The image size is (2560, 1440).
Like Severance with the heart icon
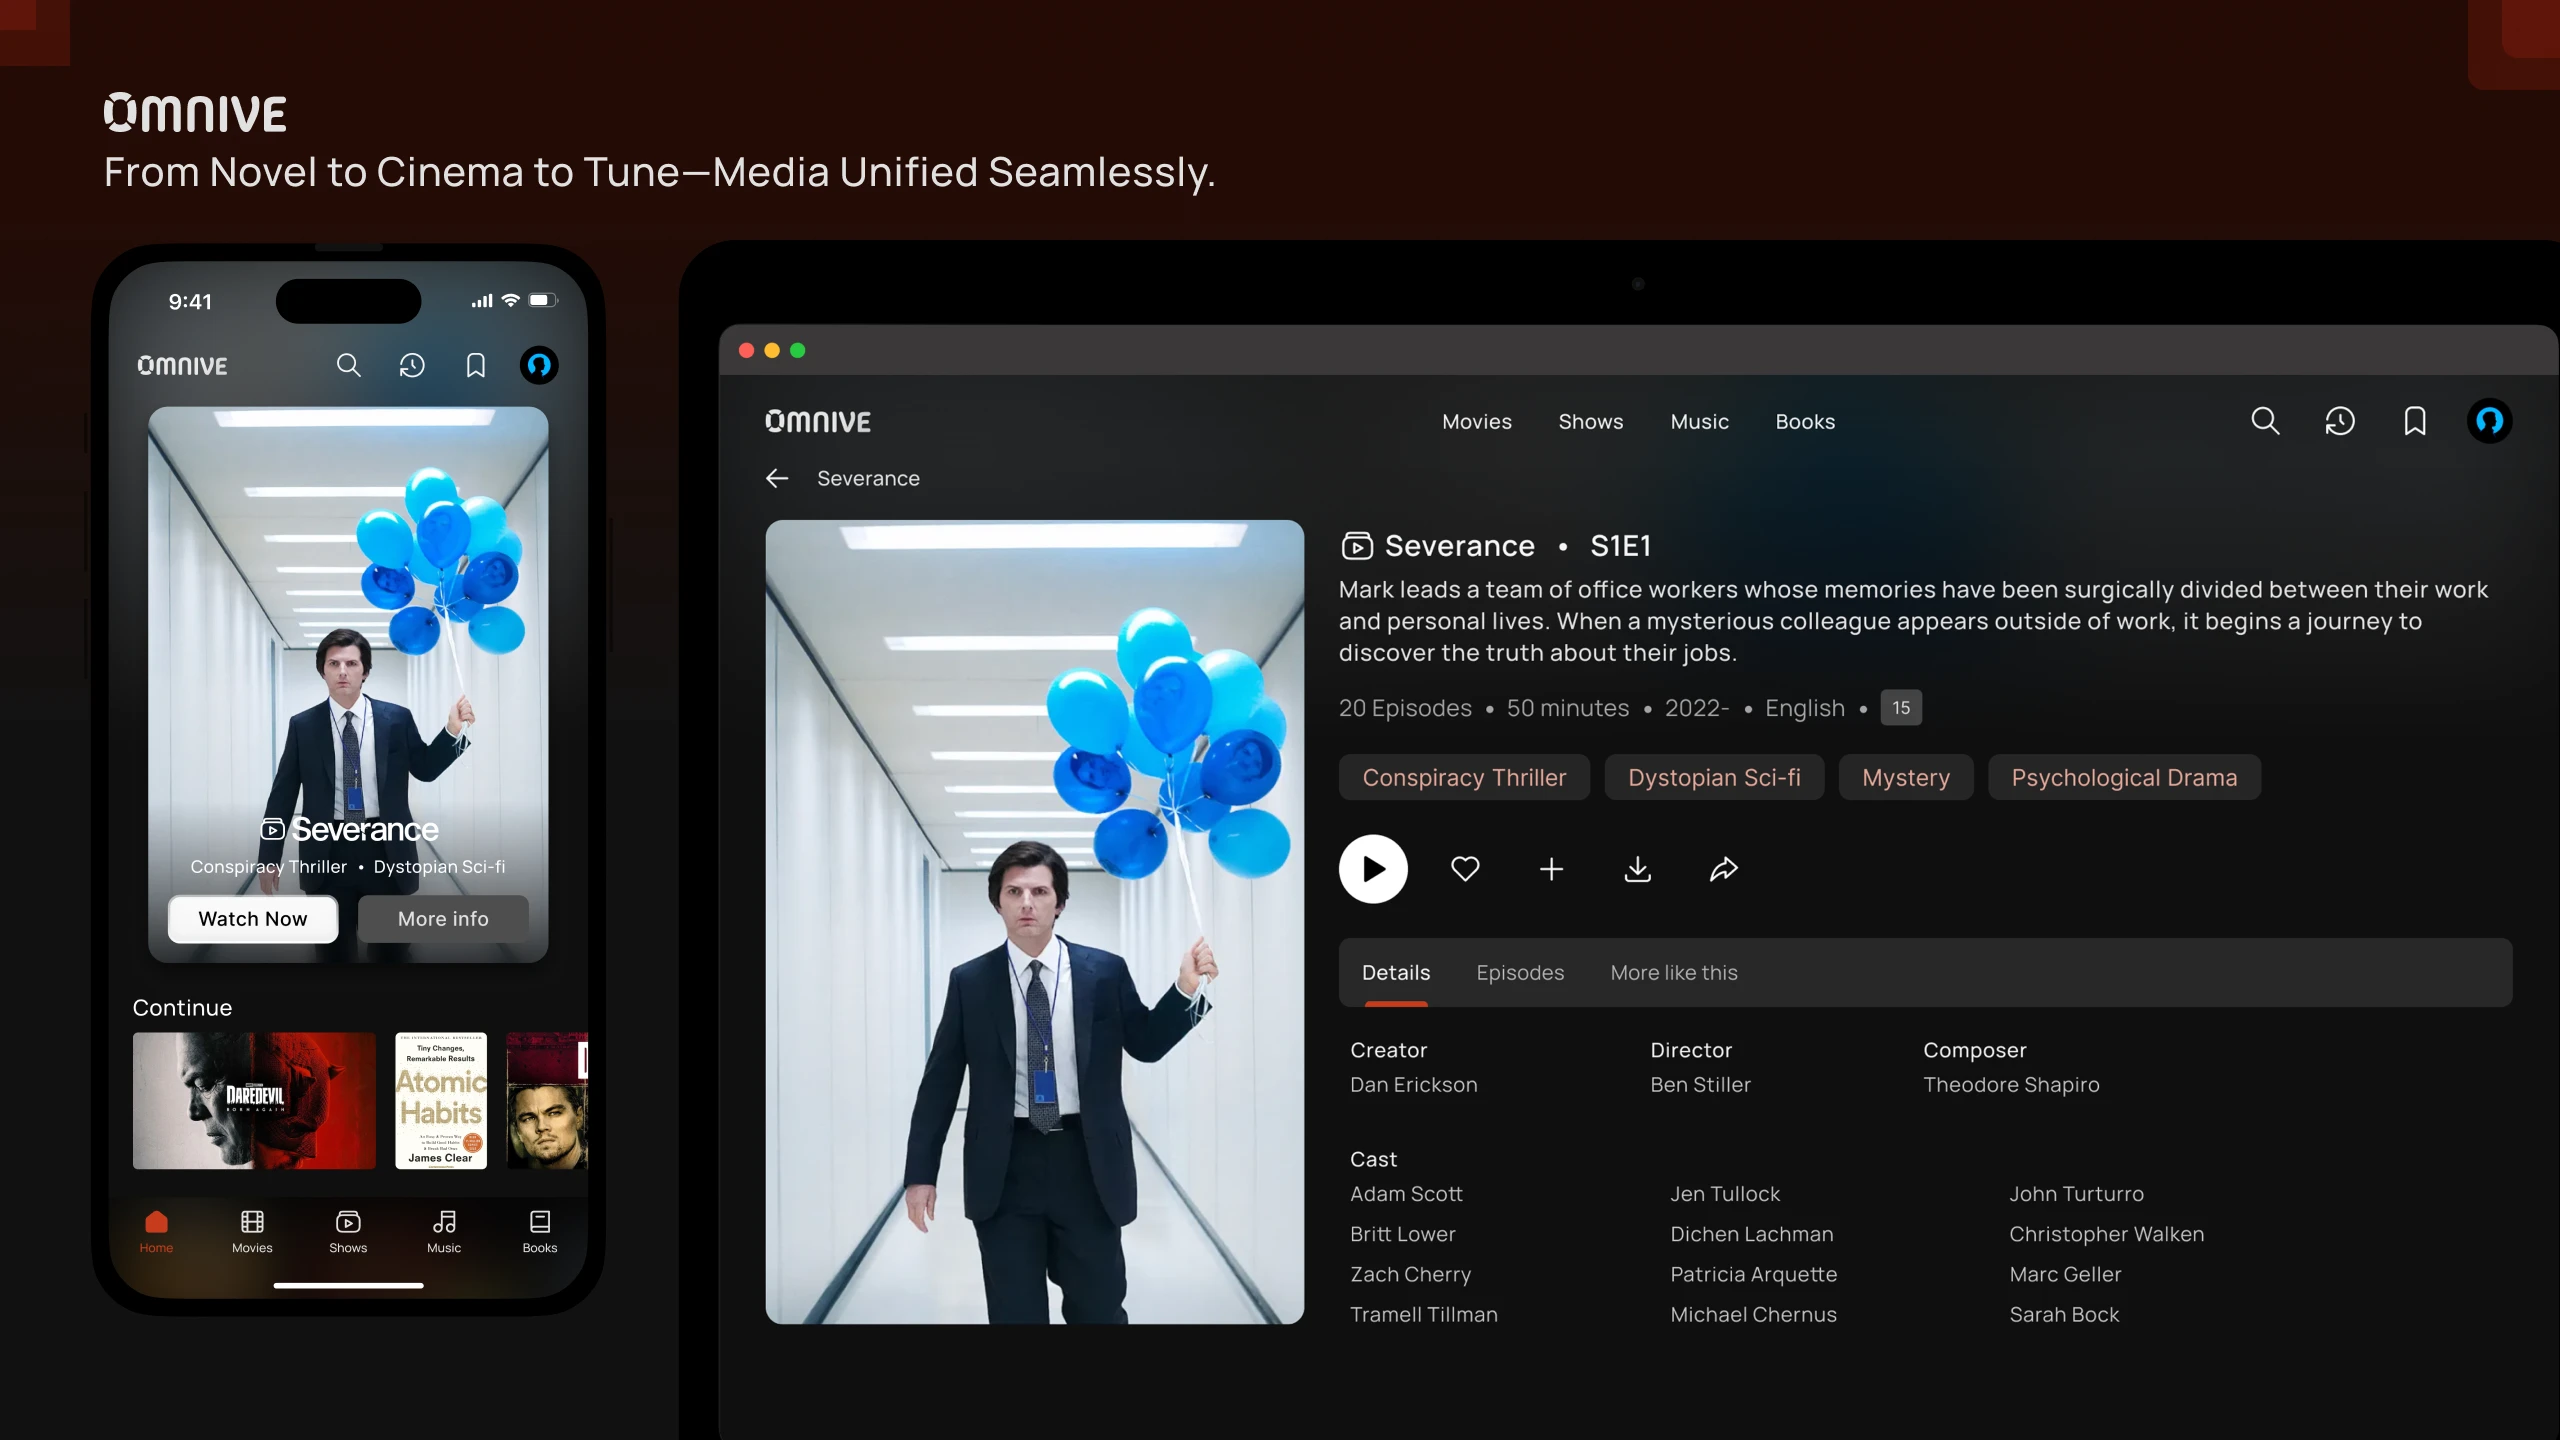click(1465, 869)
